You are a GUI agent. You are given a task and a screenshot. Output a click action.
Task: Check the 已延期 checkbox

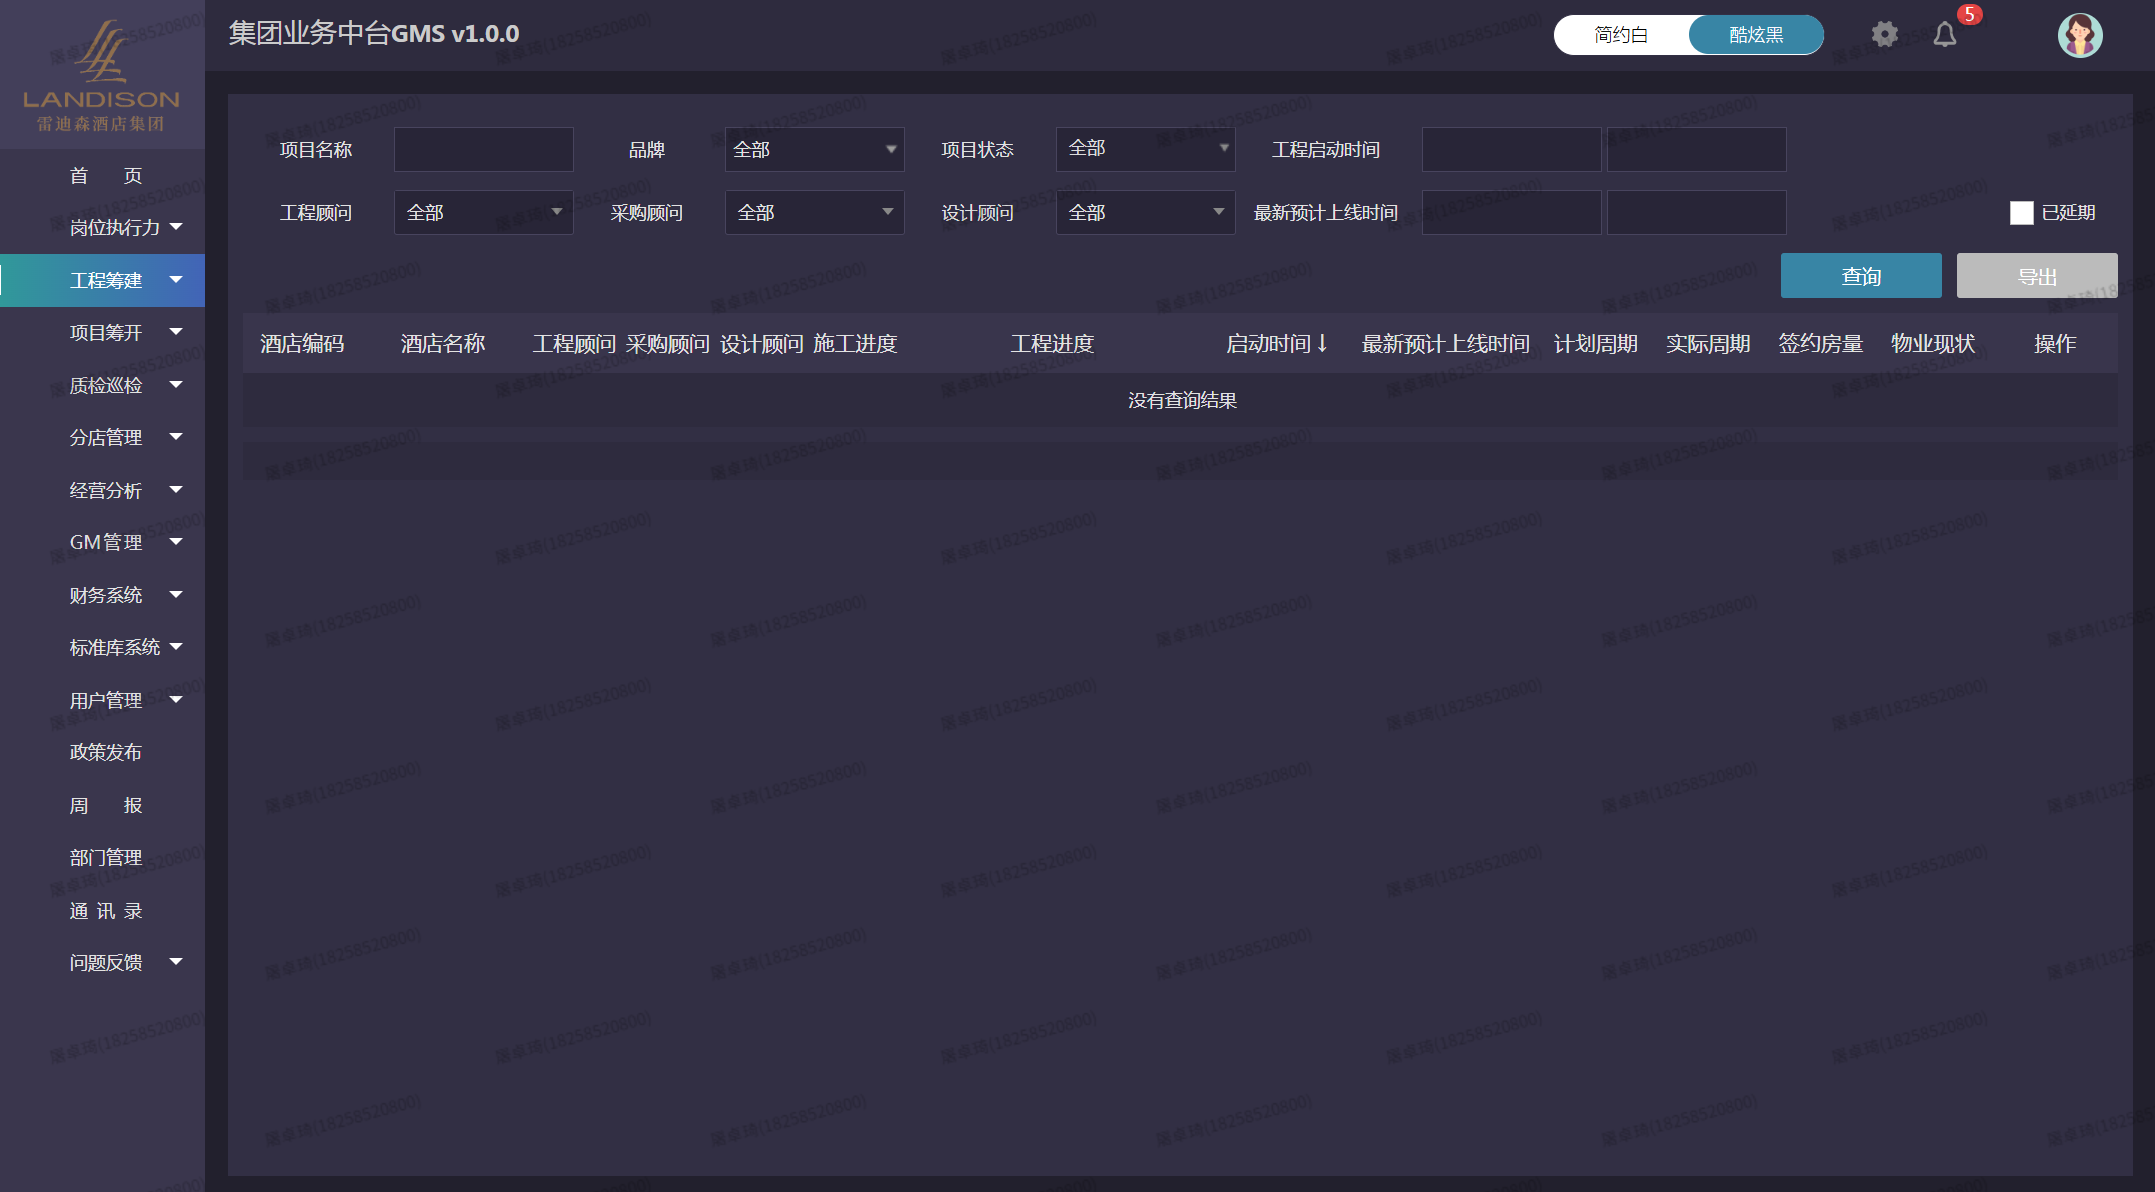(x=2021, y=212)
